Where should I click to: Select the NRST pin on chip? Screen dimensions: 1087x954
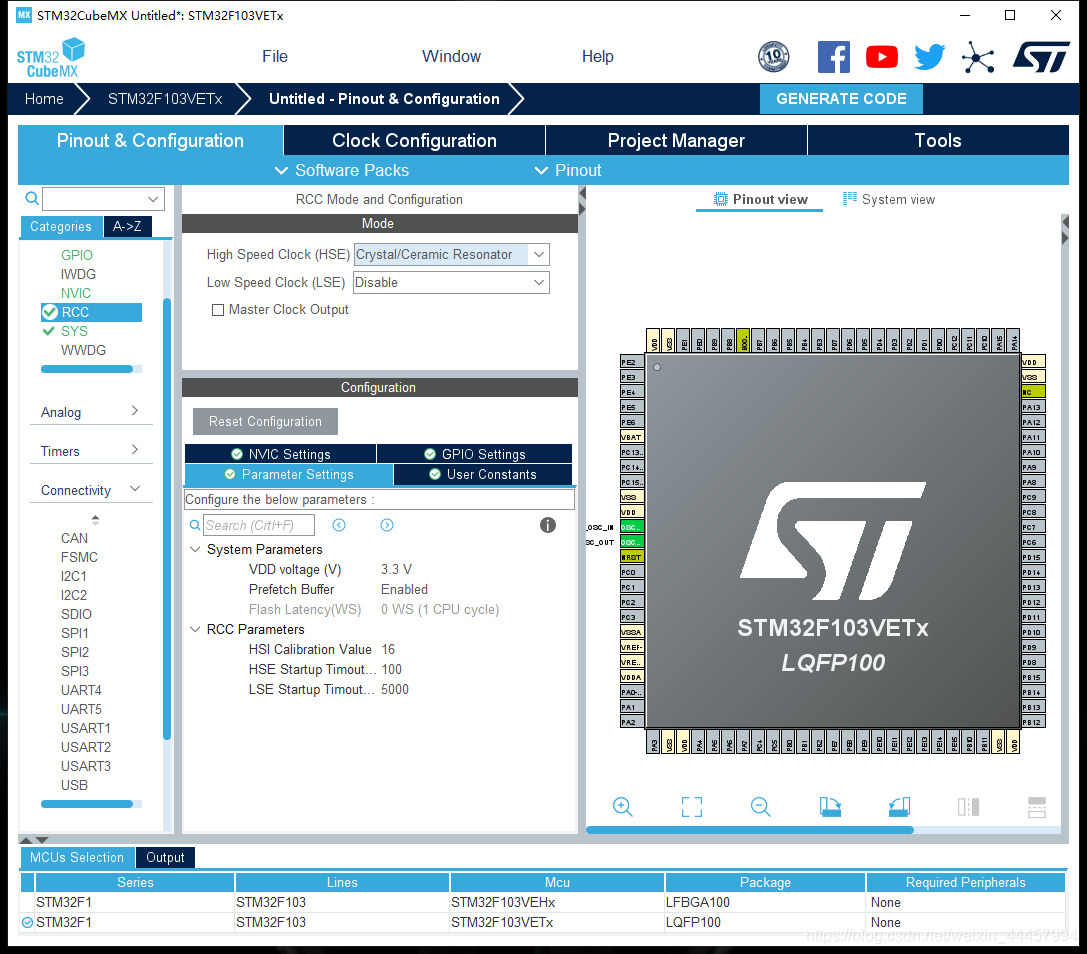(632, 557)
